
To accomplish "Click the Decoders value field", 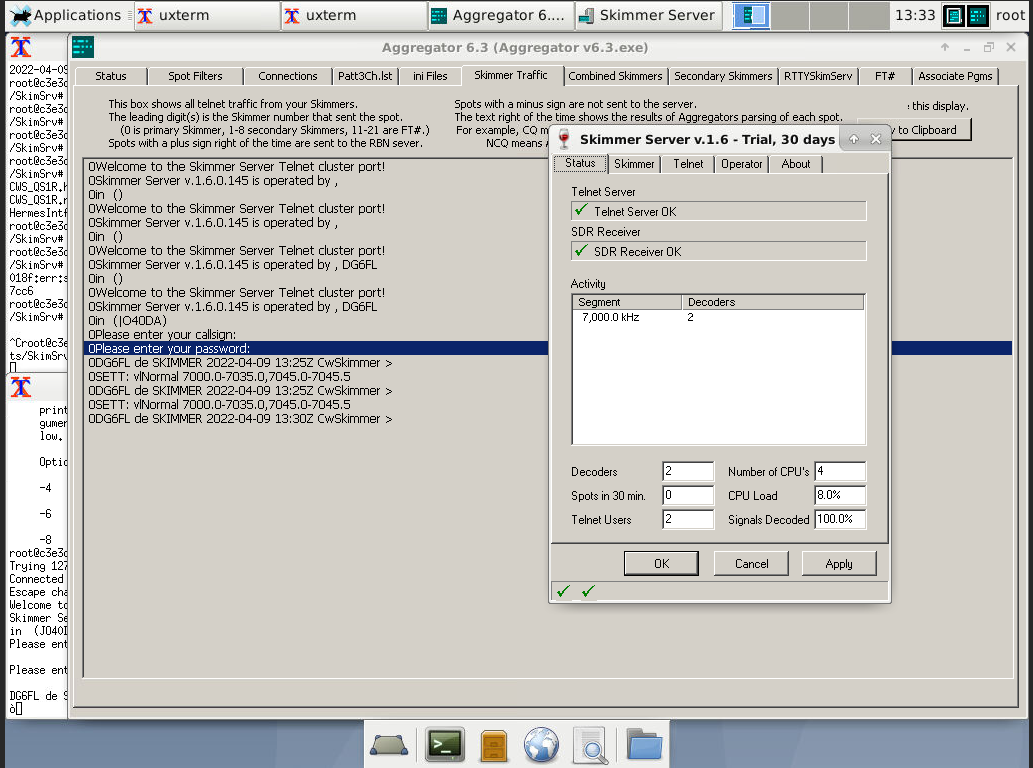I will pyautogui.click(x=688, y=472).
